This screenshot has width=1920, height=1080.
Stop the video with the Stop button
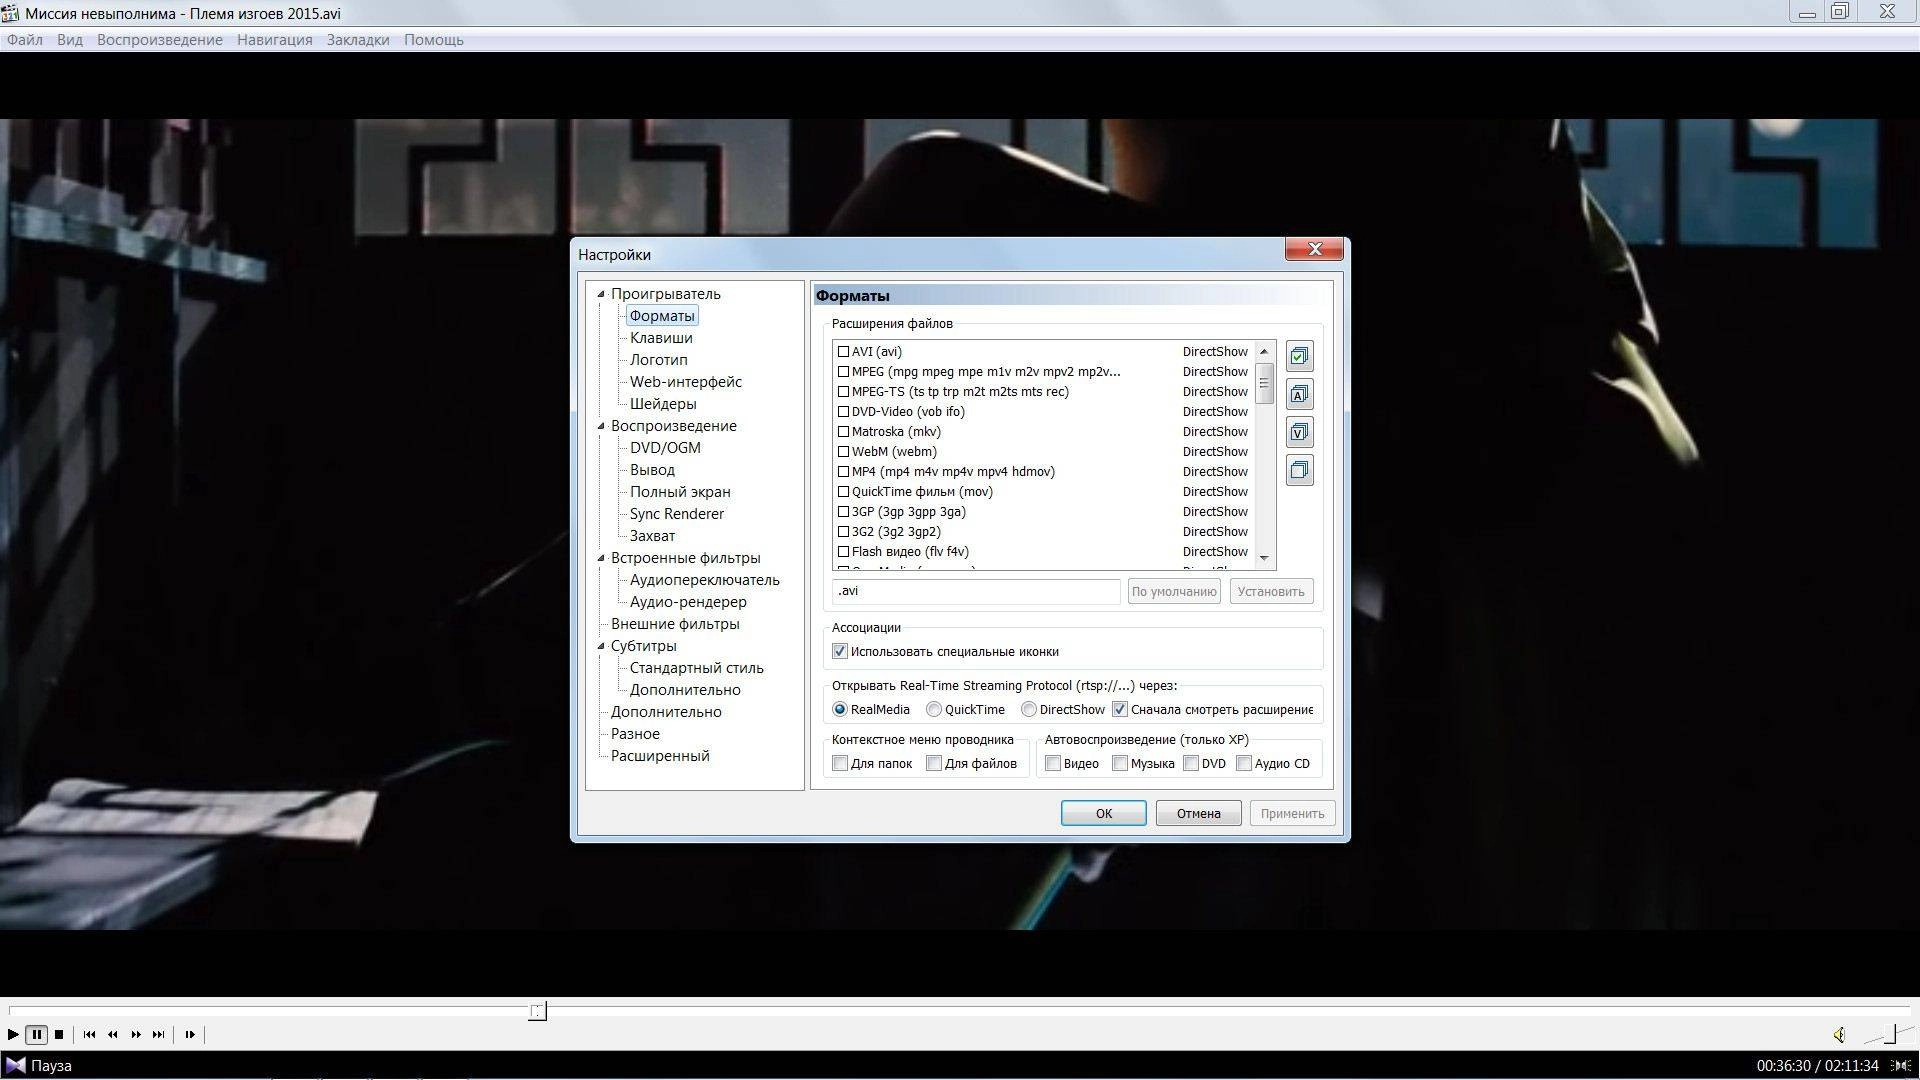[x=59, y=1035]
